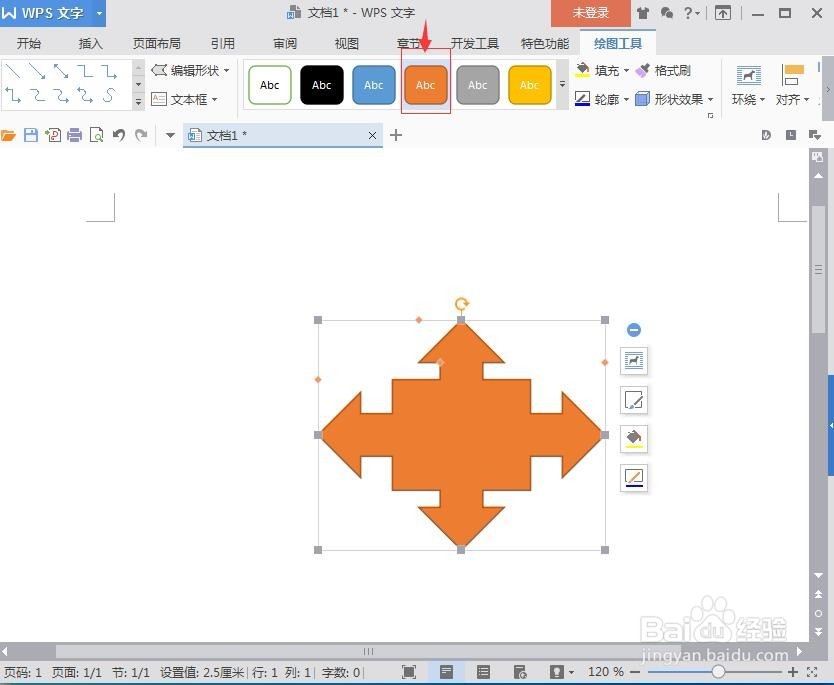Open the quick access toolbar dropdown
This screenshot has height=685, width=834.
click(x=170, y=135)
